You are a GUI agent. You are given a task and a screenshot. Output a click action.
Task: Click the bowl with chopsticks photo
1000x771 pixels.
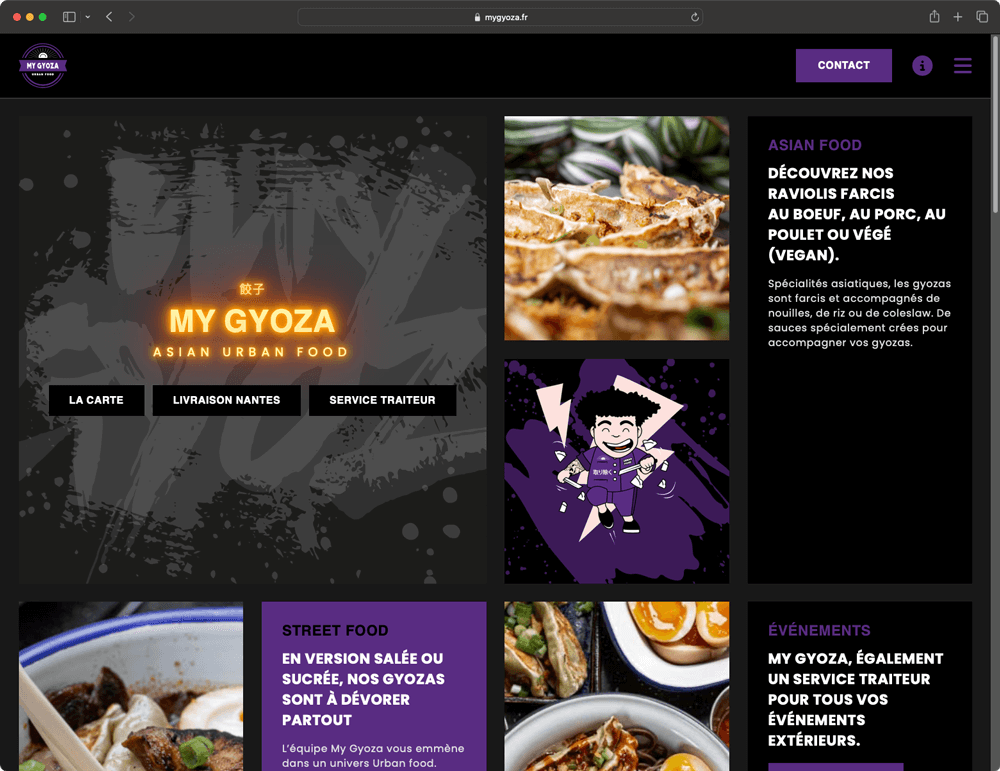coord(131,686)
